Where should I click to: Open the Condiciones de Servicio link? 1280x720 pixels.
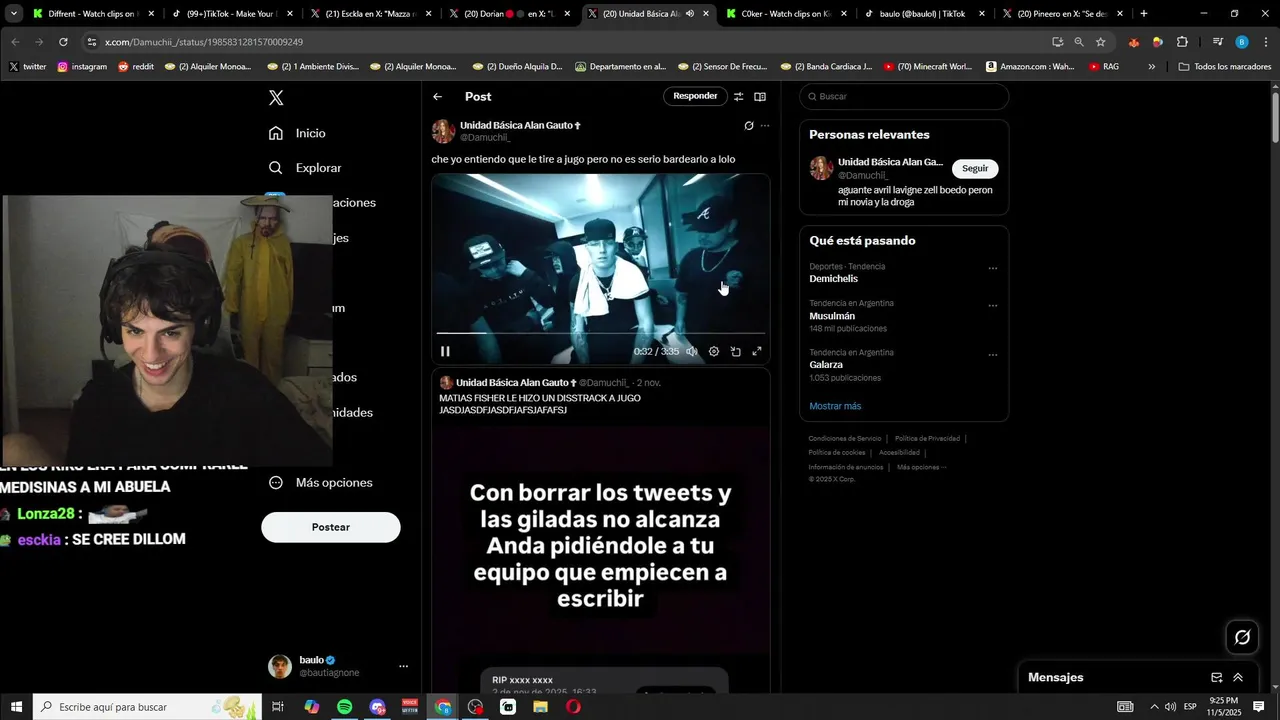845,438
